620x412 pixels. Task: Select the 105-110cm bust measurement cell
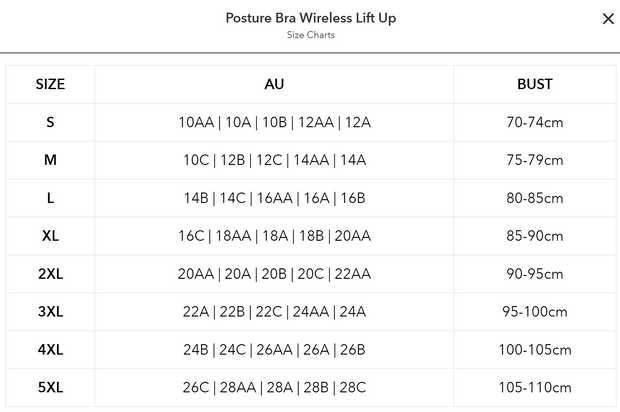point(535,388)
